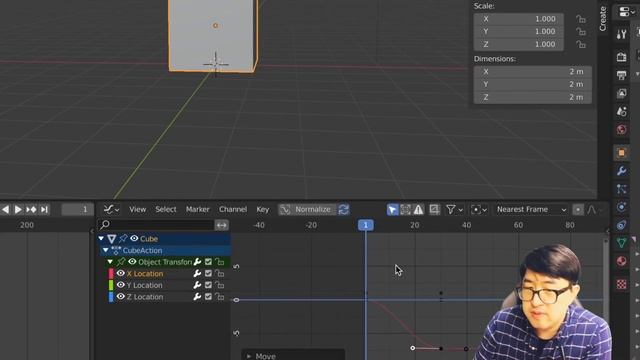Lock the X Location channel
The width and height of the screenshot is (640, 360).
[x=220, y=273]
